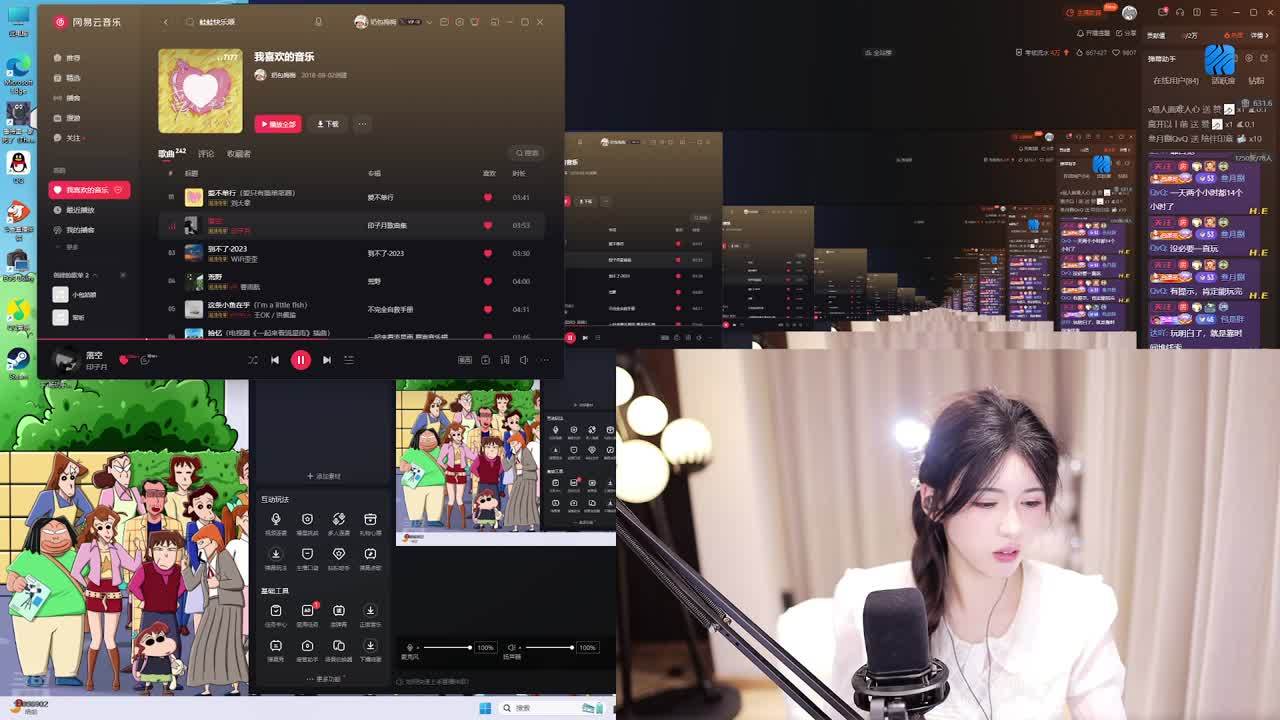Click the microphone icon under 互动玩法

click(276, 520)
